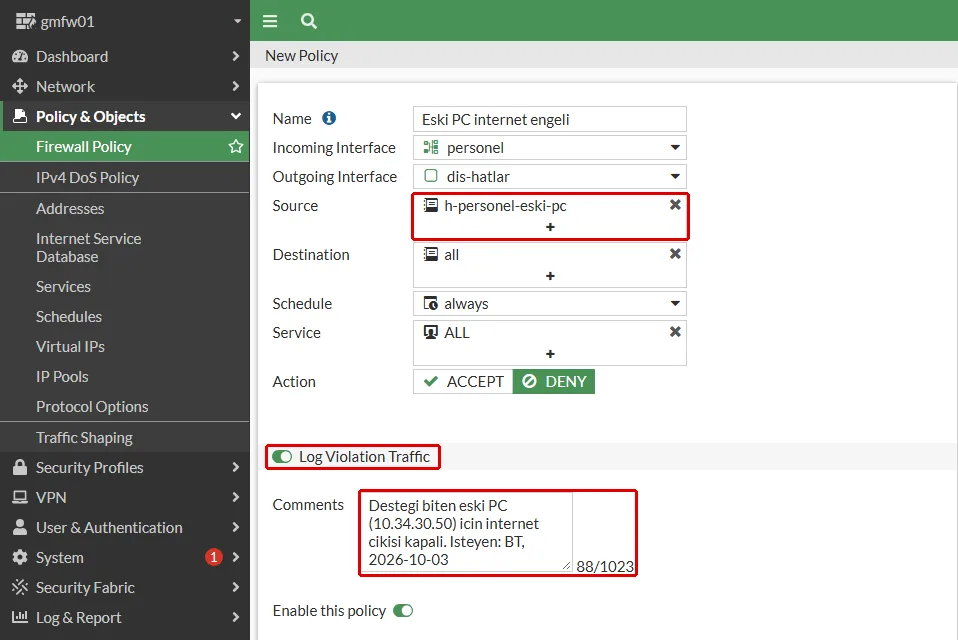Expand the Log & Report chevron
Screen dimensions: 958x640
pos(236,617)
